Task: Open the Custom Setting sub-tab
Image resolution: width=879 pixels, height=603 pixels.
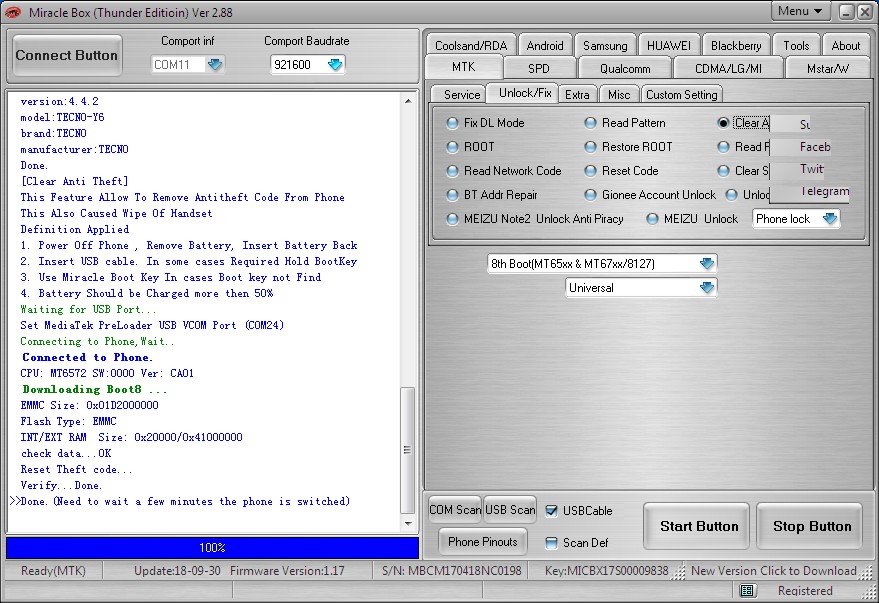Action: click(681, 94)
